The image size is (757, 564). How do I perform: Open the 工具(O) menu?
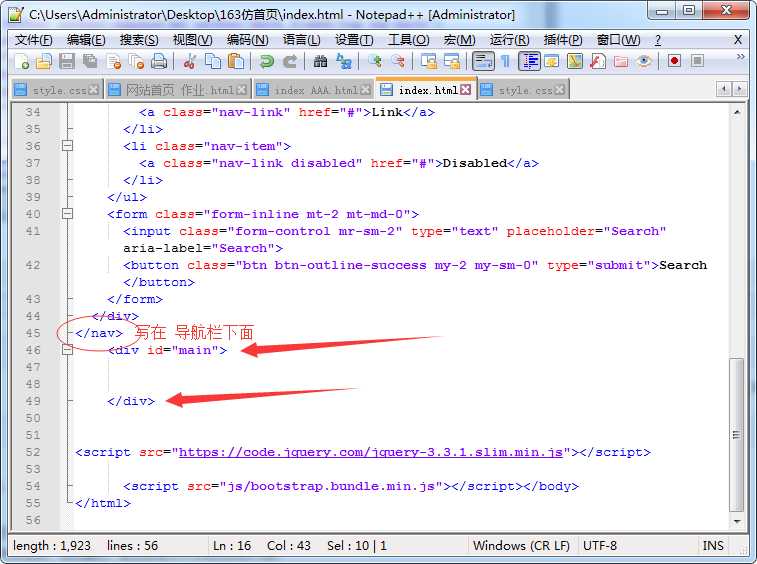(408, 40)
